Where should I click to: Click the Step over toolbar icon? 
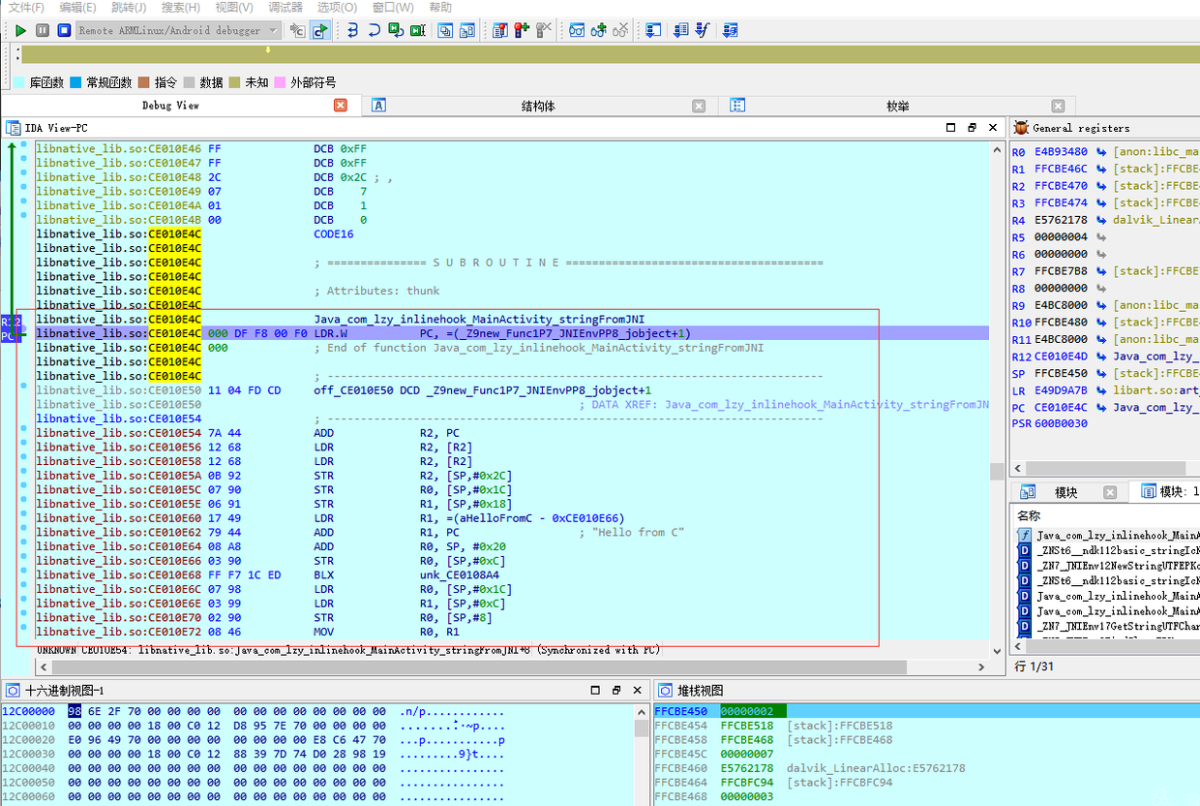[374, 31]
